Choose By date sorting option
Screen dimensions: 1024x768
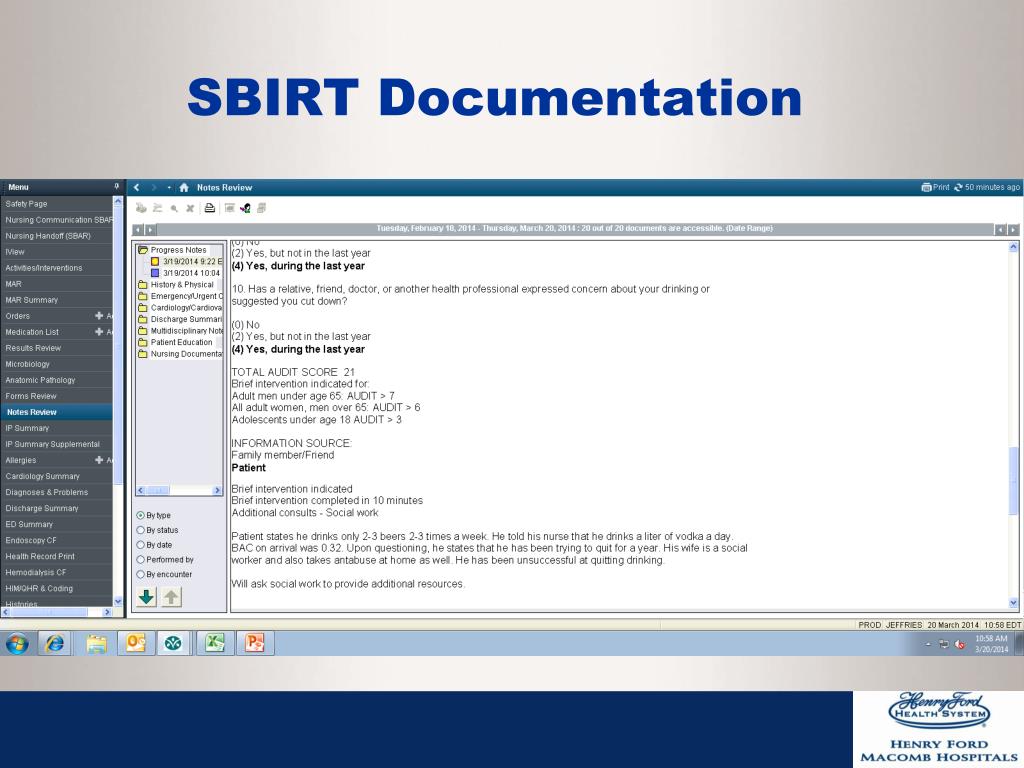tap(141, 544)
